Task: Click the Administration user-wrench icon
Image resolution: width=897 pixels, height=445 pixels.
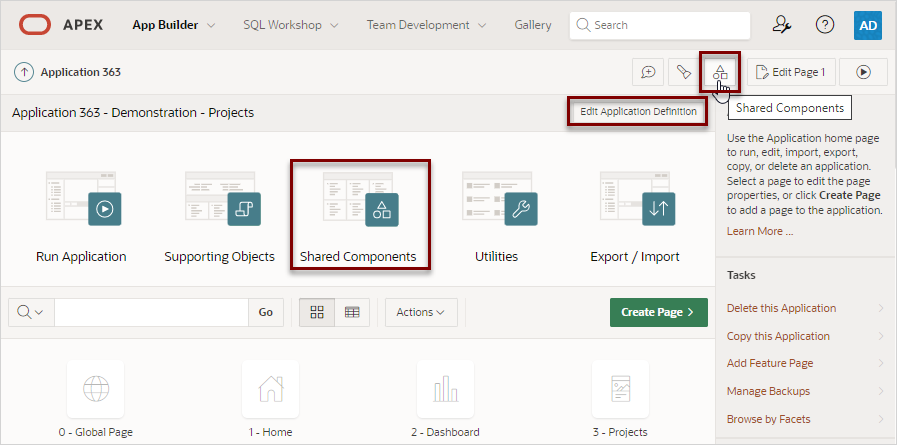Action: pos(782,25)
